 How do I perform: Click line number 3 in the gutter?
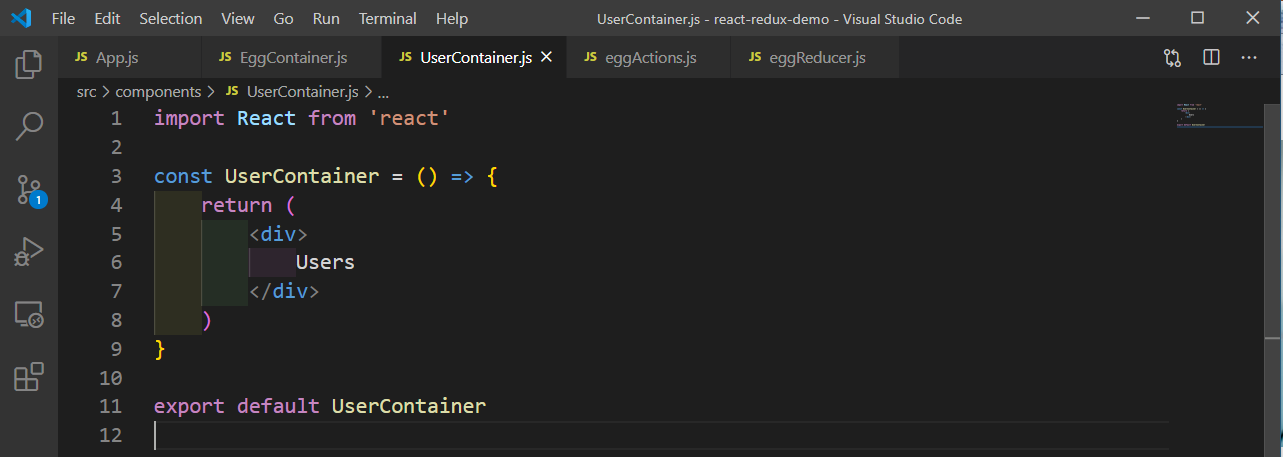click(x=116, y=176)
